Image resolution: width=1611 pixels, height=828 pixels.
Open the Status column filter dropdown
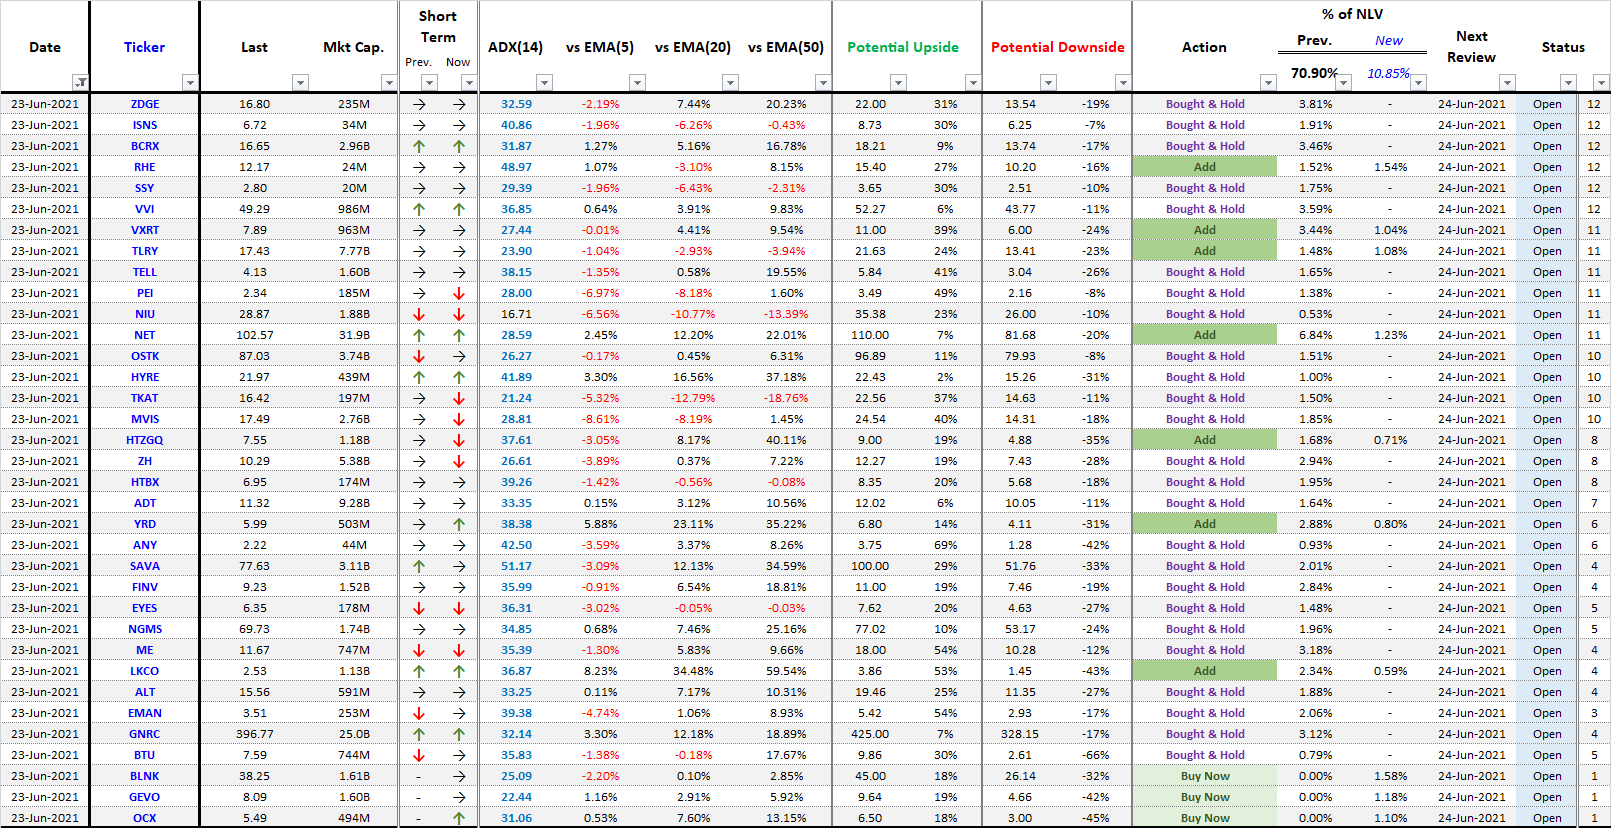1568,82
